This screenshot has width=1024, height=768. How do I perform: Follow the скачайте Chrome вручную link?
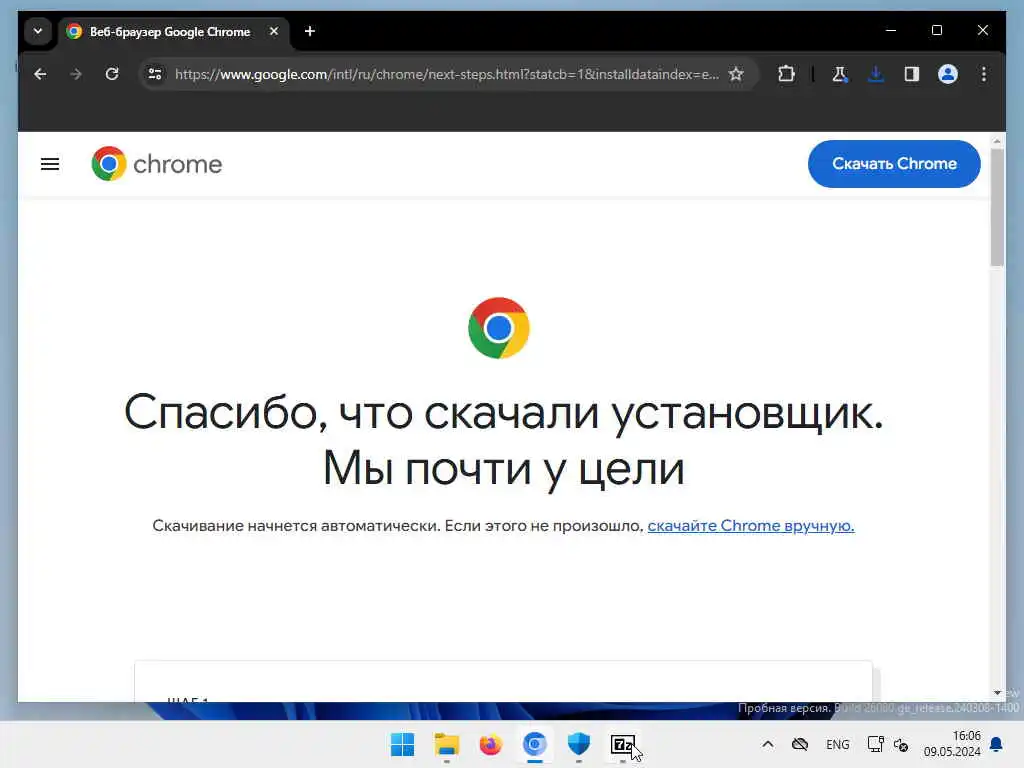click(750, 526)
